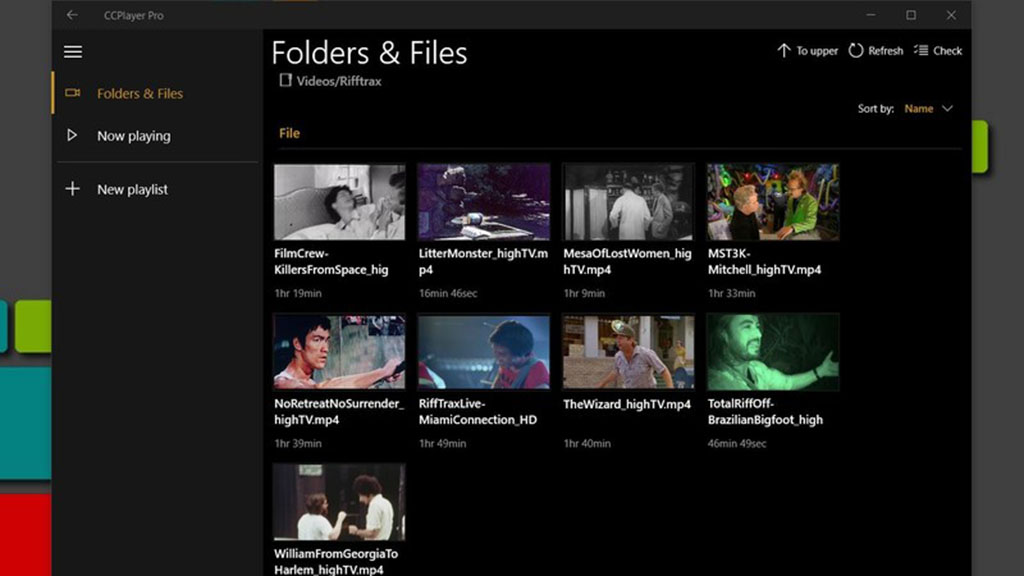
Task: Click the chevron next to Name
Action: pos(947,108)
